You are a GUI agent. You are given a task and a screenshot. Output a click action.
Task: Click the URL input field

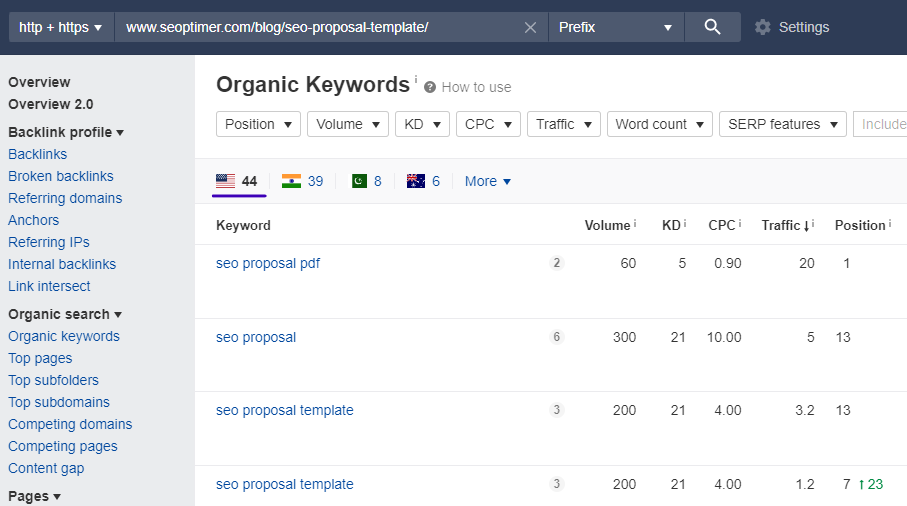tap(320, 27)
